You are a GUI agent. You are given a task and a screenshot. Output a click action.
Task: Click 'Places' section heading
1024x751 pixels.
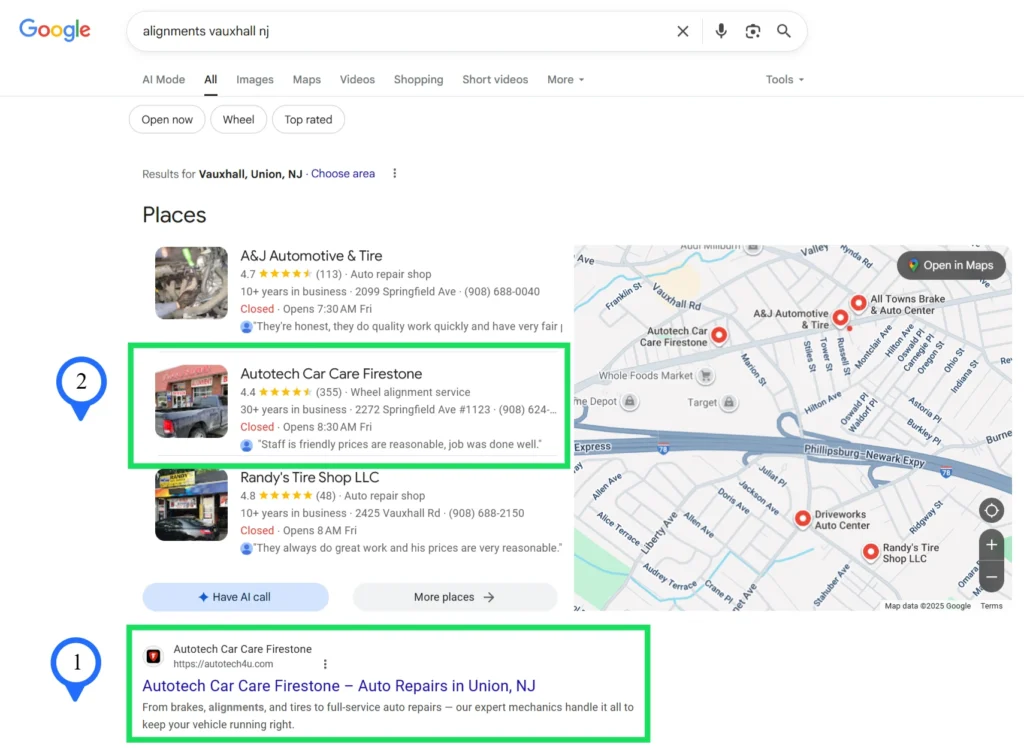[174, 215]
